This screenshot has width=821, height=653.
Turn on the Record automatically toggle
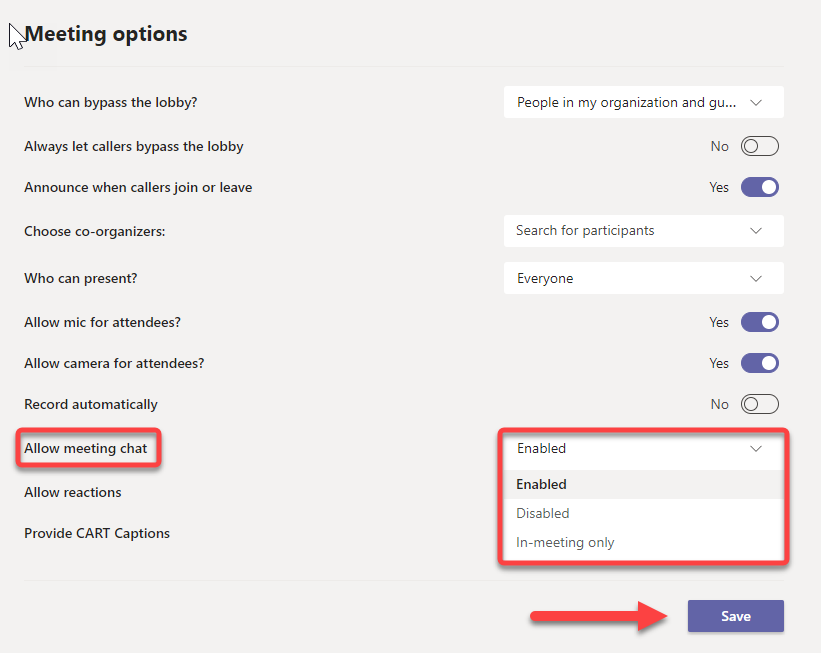[759, 404]
